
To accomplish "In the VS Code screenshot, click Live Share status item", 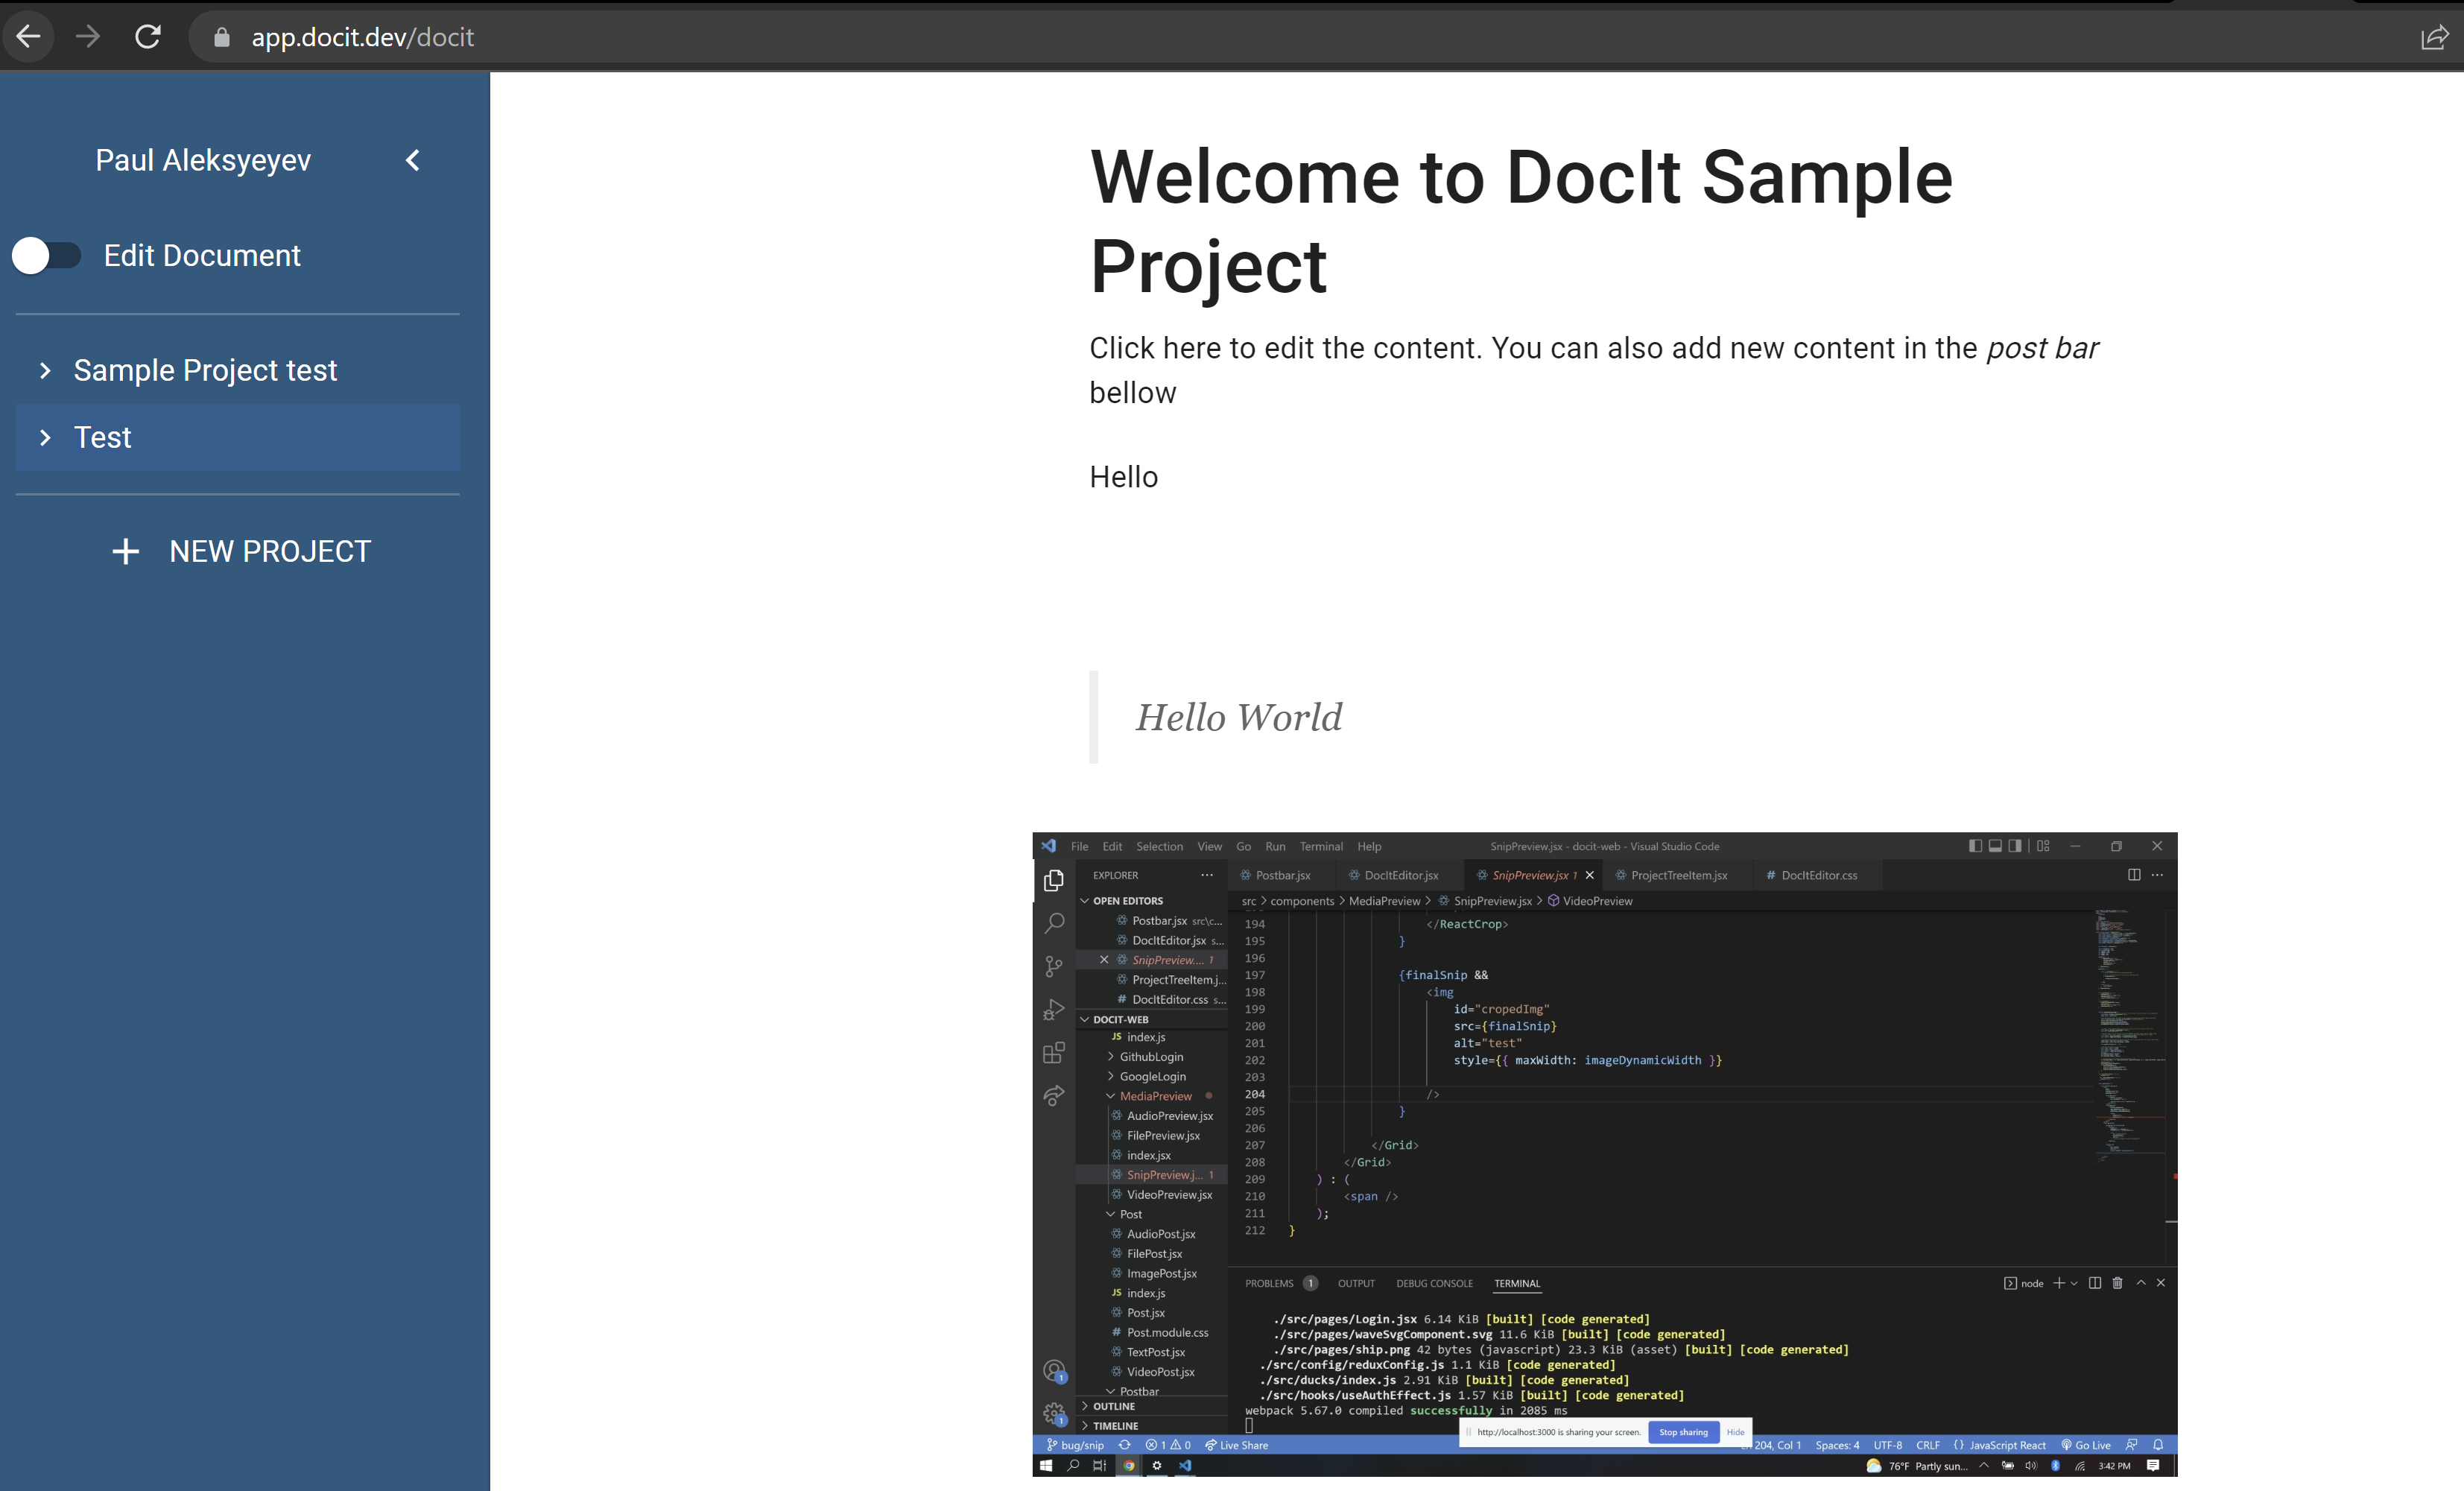I will click(1236, 1445).
